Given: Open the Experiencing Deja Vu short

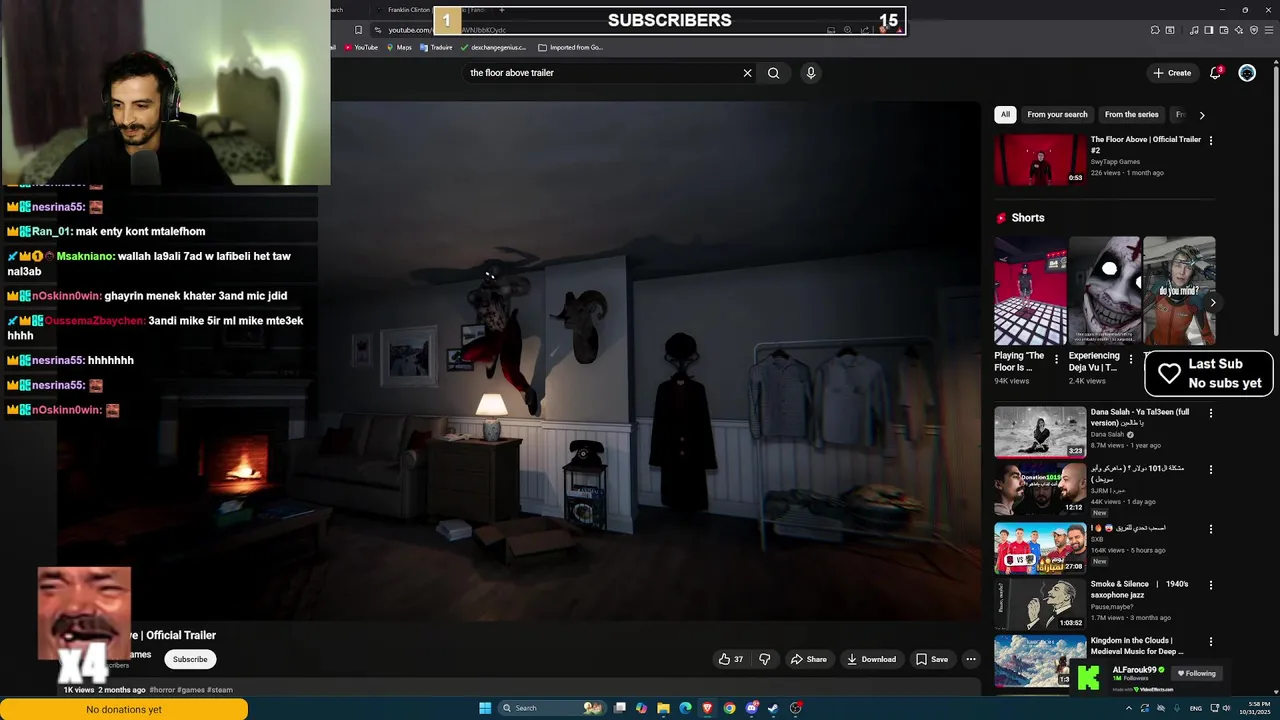Looking at the screenshot, I should pyautogui.click(x=1105, y=291).
